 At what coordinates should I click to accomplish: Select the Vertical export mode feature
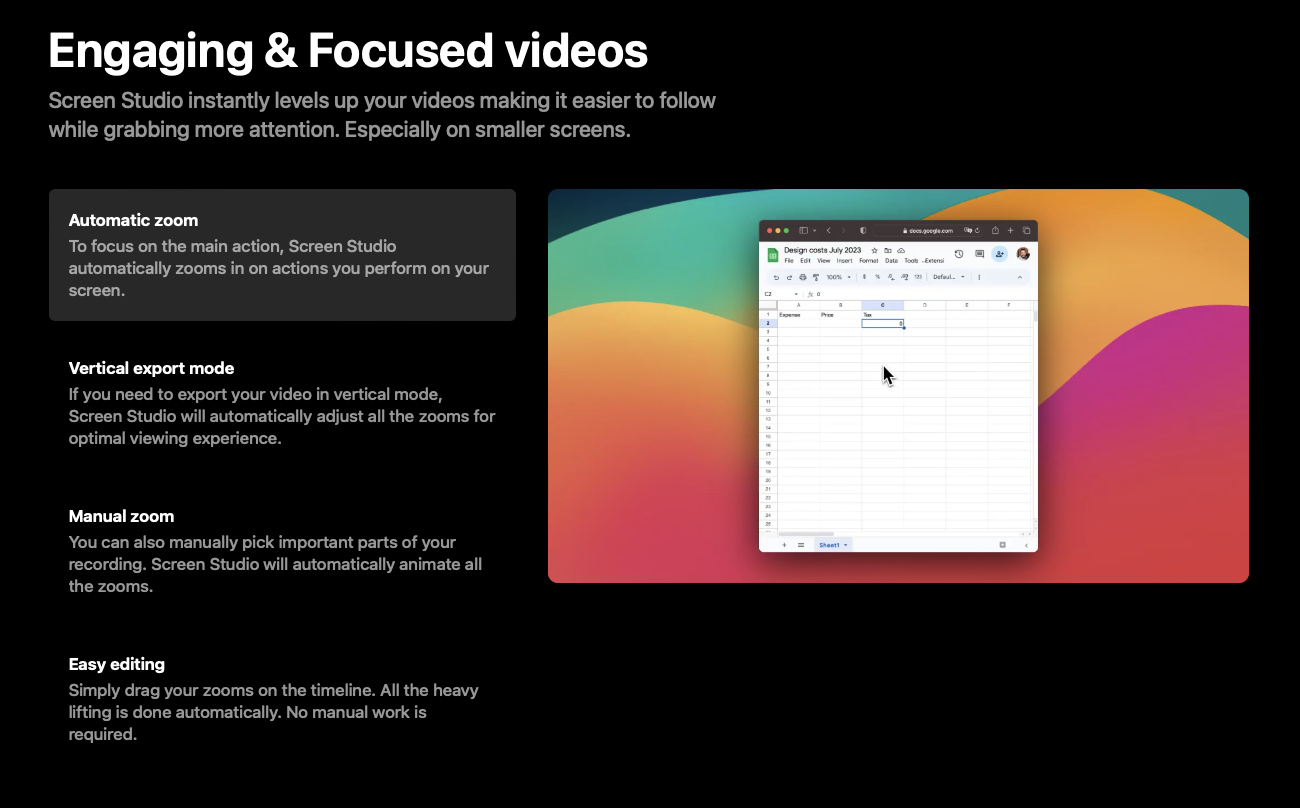click(x=282, y=403)
